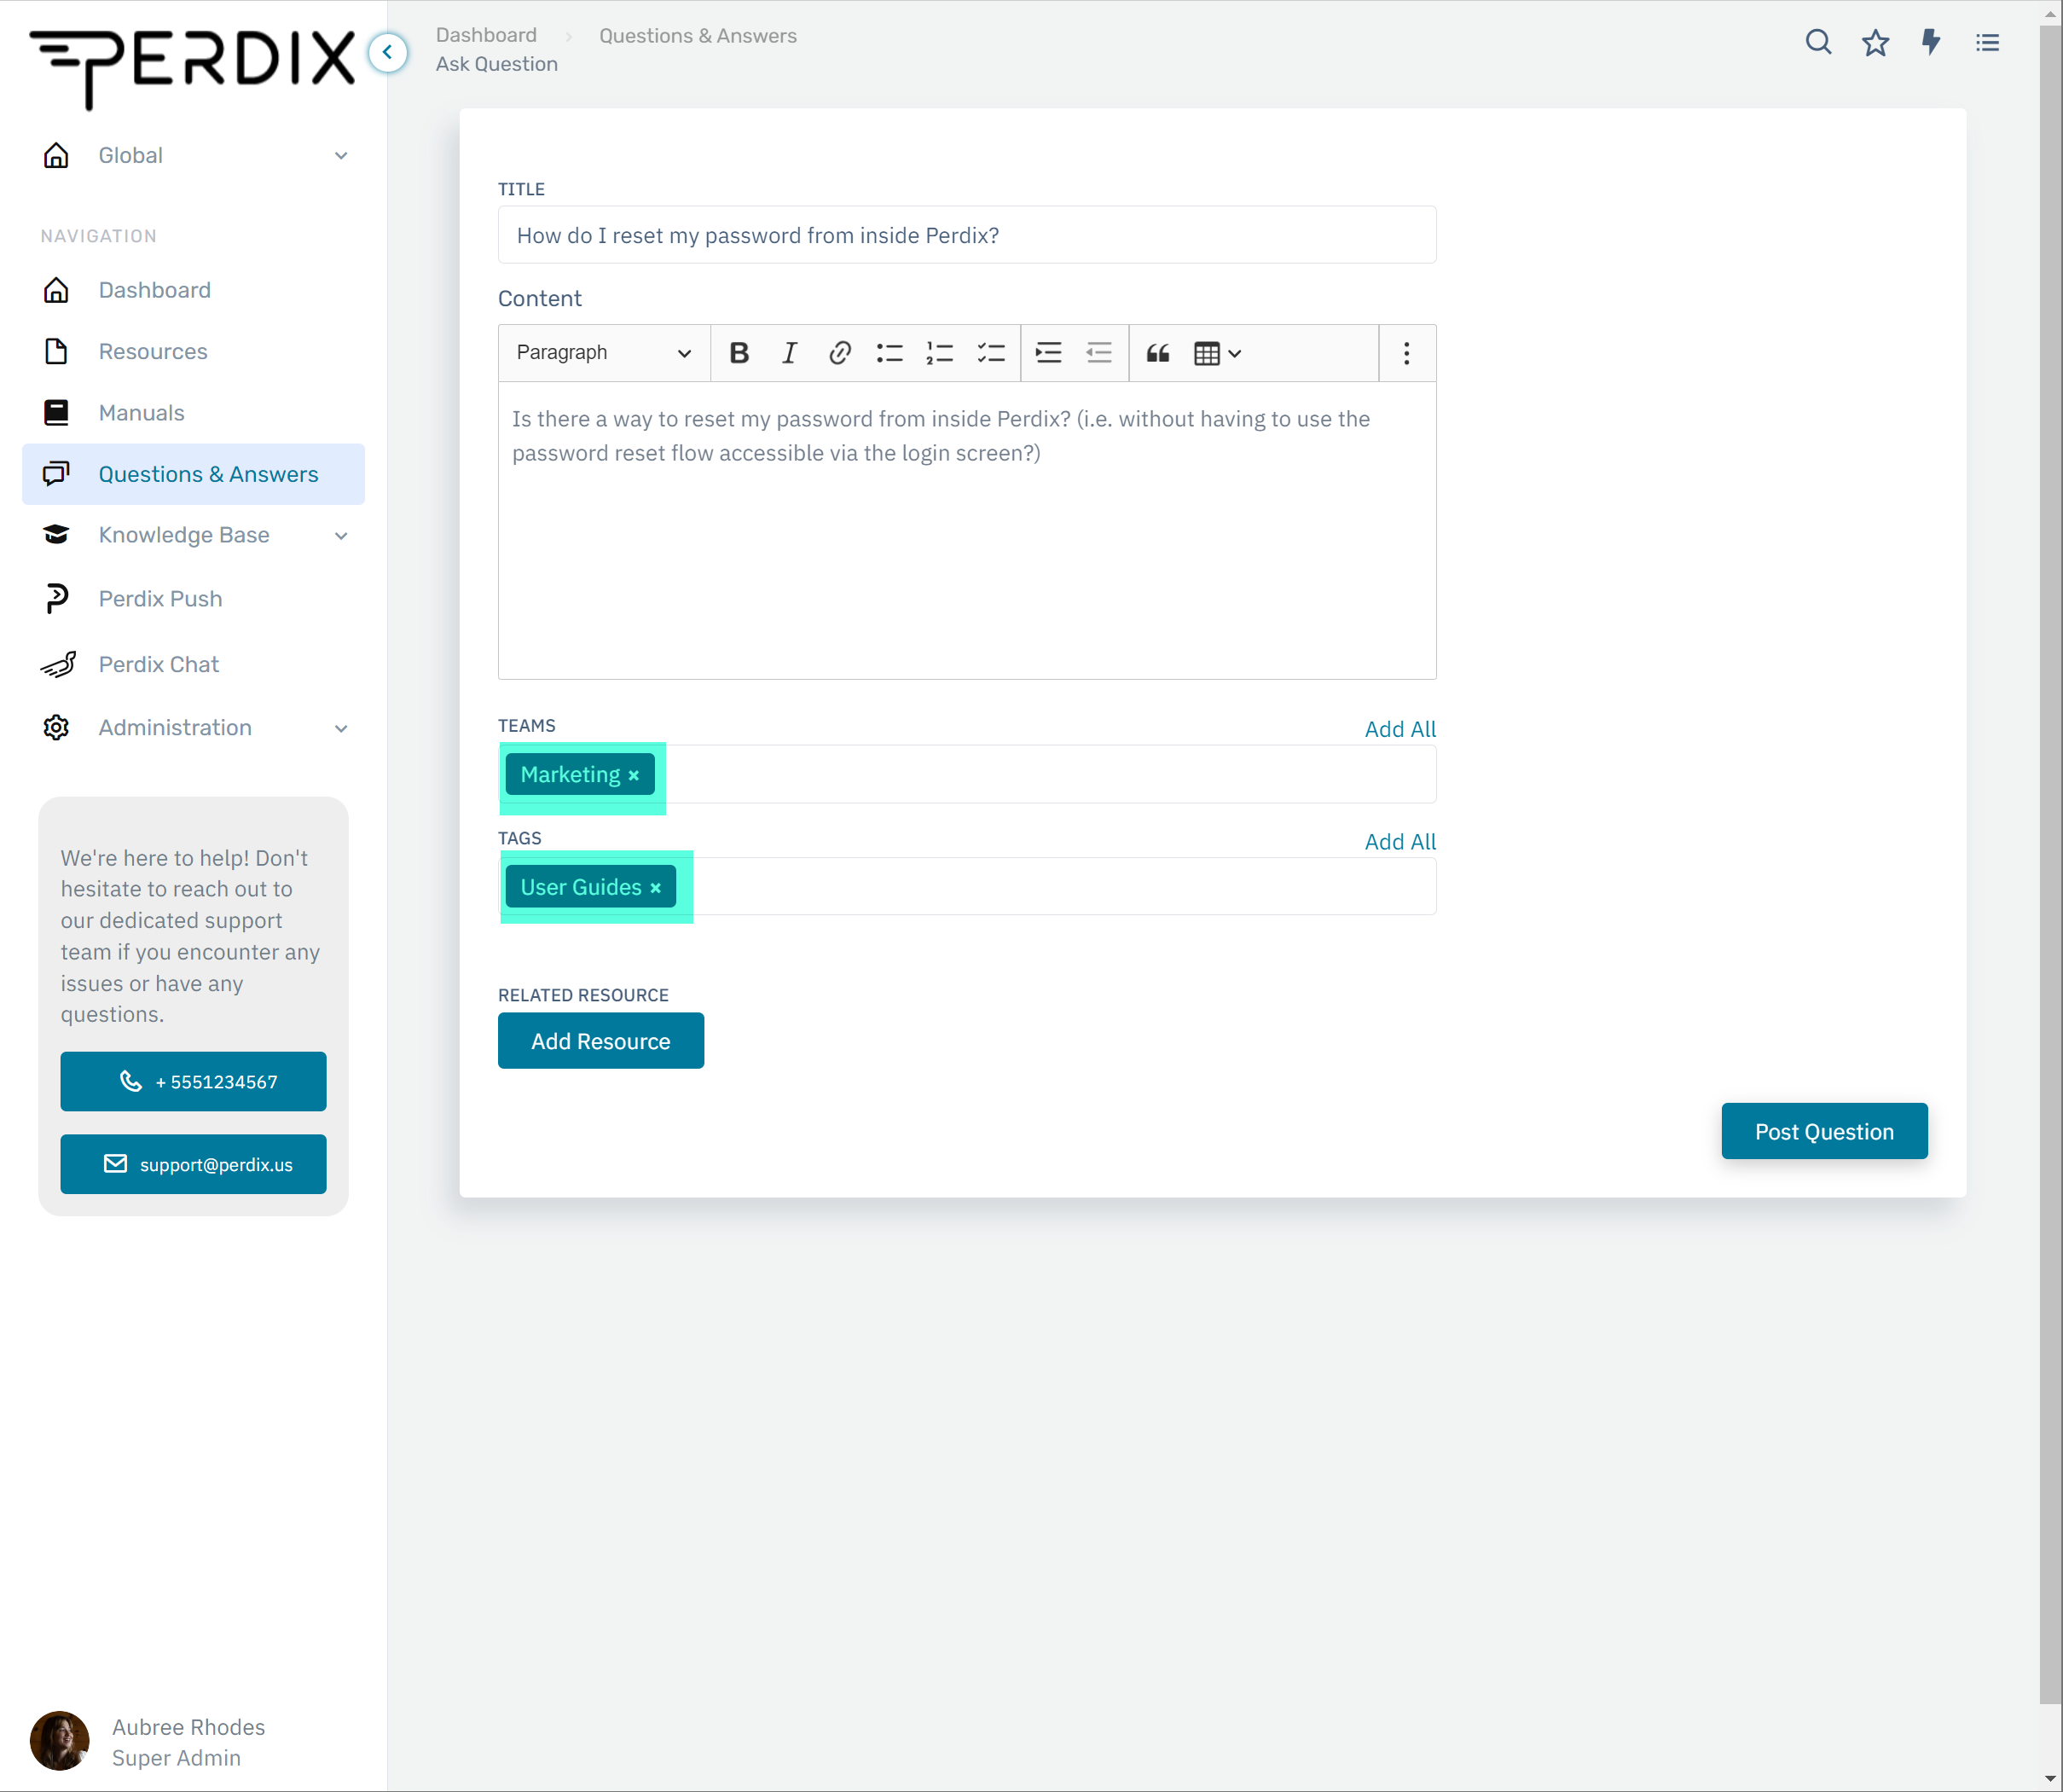
Task: Toggle italic formatting in the editor
Action: 789,353
